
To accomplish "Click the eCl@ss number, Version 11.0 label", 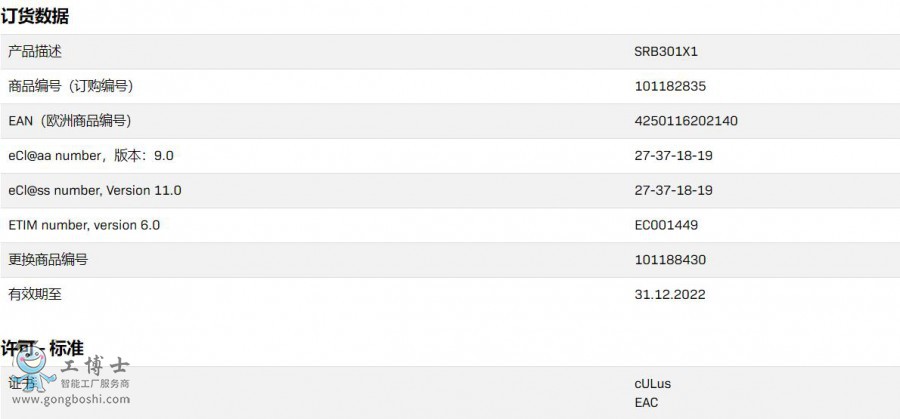I will 95,190.
